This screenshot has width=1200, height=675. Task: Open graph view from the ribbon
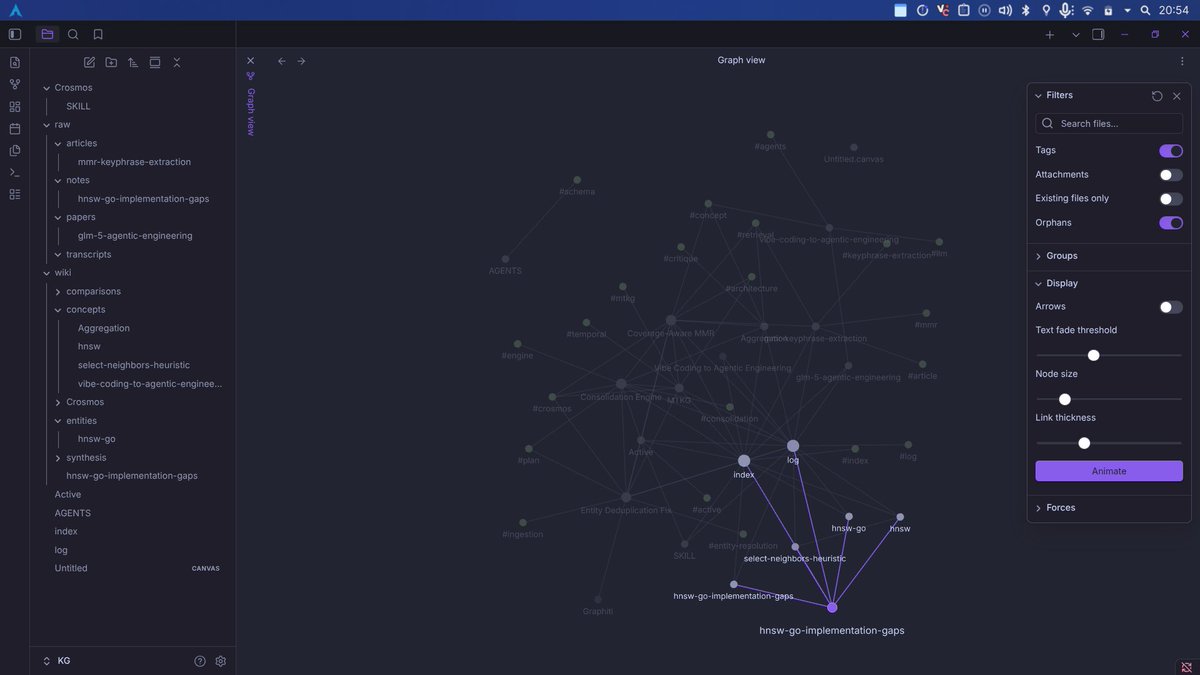[14, 84]
